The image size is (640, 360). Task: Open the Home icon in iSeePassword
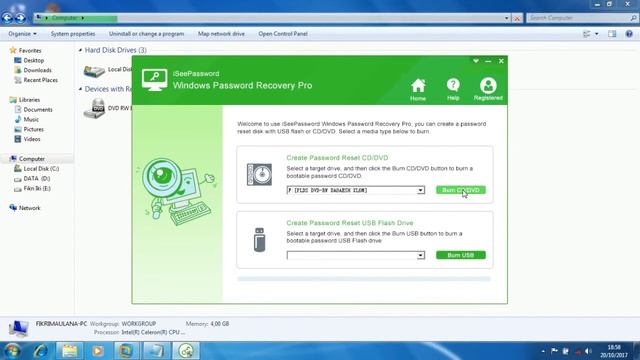coord(418,89)
